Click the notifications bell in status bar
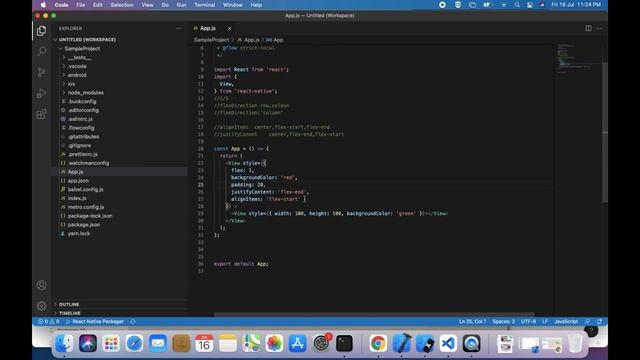Image resolution: width=640 pixels, height=360 pixels. [x=599, y=322]
